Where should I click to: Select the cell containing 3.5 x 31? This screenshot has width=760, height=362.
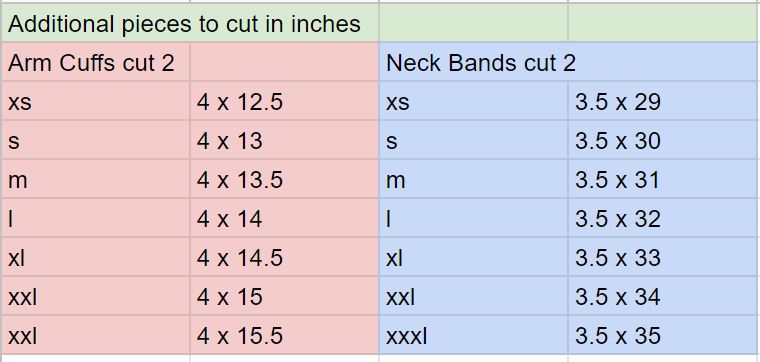[x=663, y=179]
